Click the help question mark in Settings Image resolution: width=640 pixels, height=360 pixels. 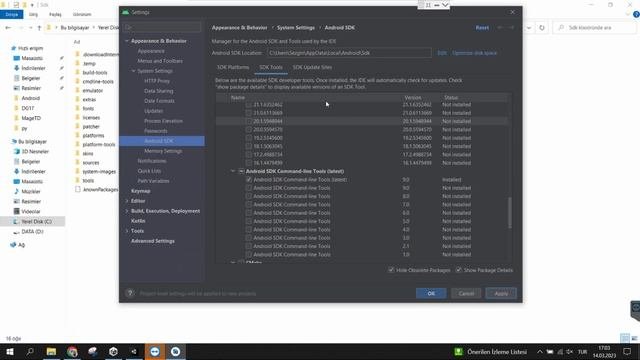(130, 293)
